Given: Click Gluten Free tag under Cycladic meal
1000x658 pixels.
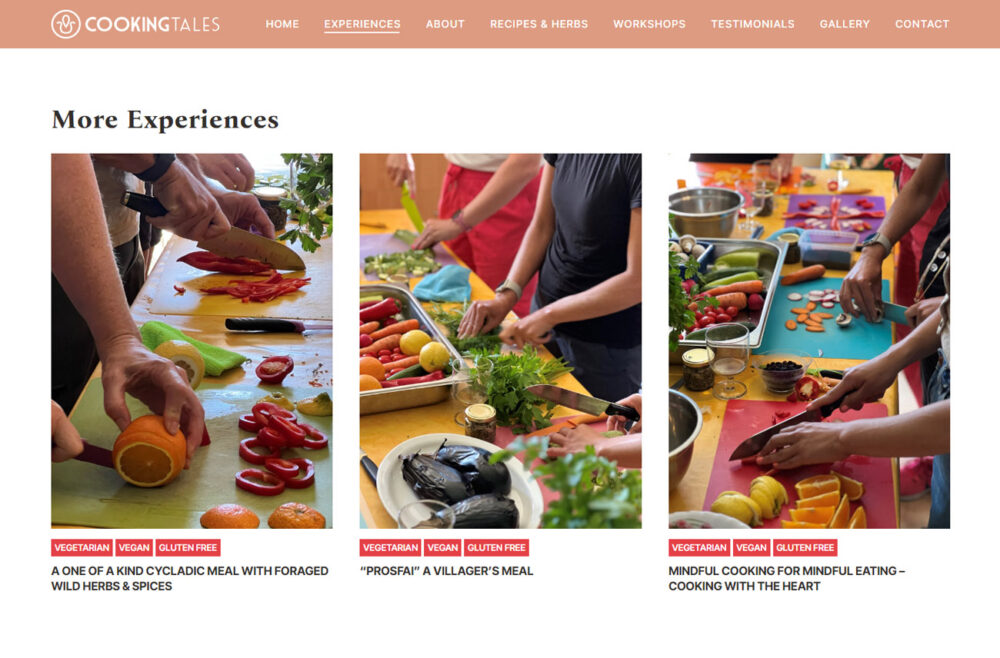Looking at the screenshot, I should tap(188, 548).
